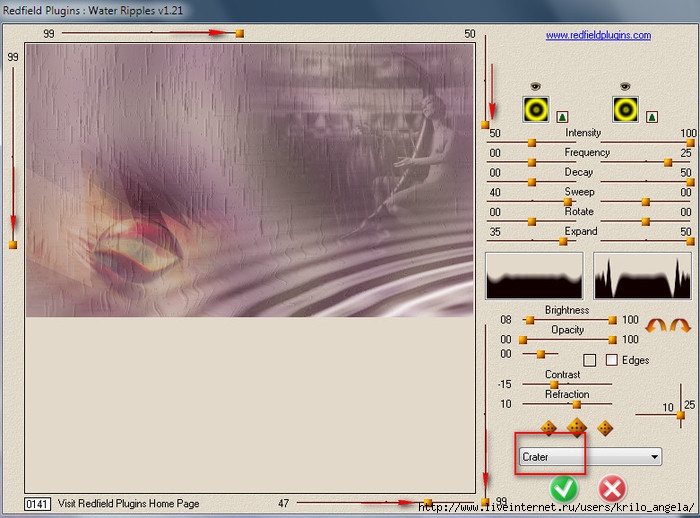This screenshot has width=700, height=518.
Task: Click the large middle dice icon
Action: point(577,427)
